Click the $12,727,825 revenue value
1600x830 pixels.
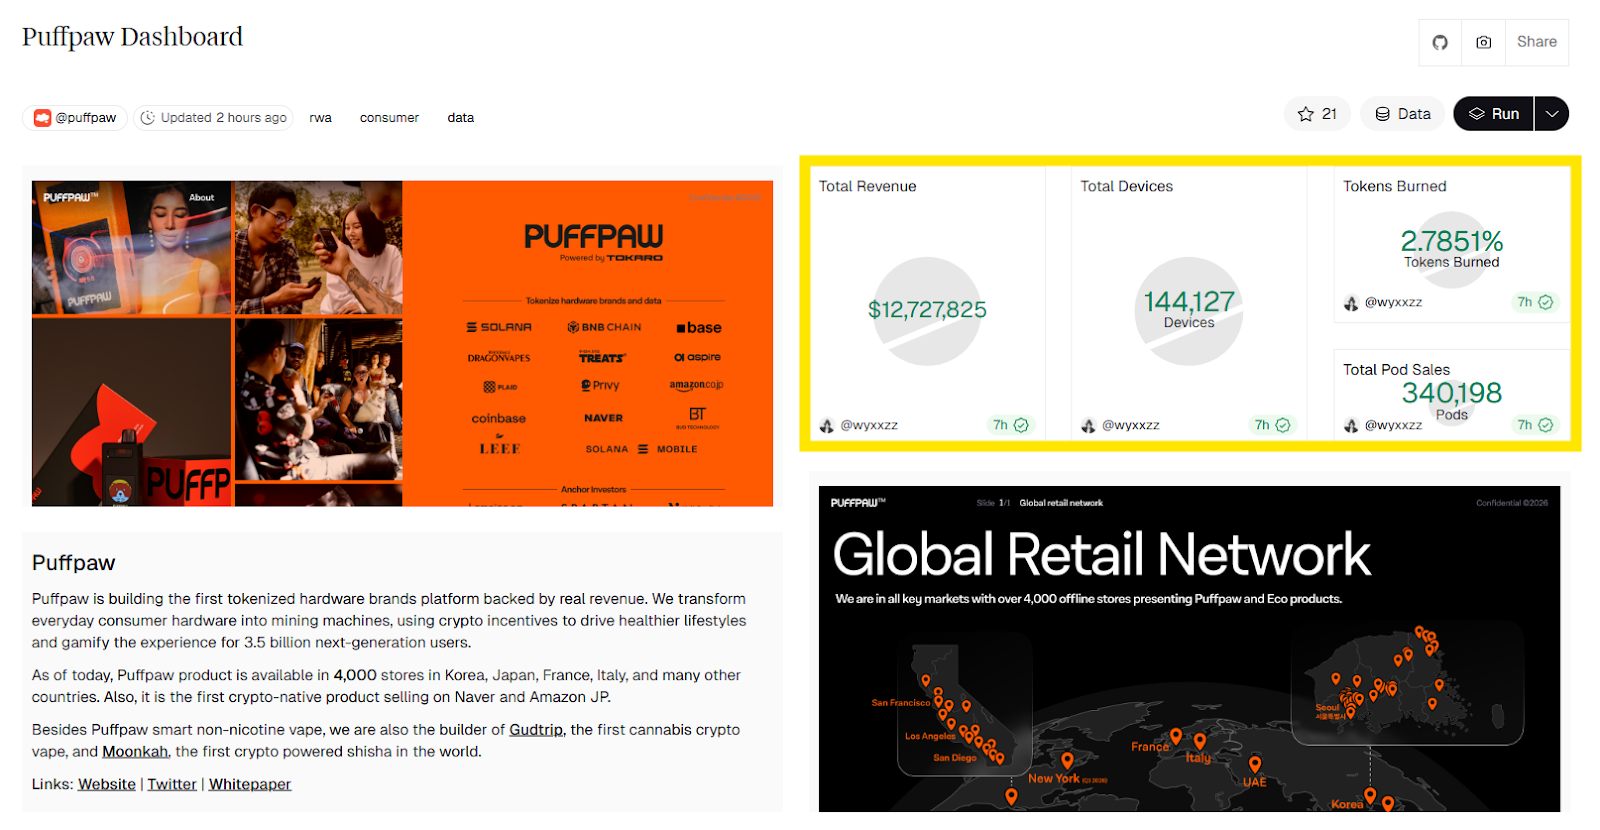click(927, 310)
